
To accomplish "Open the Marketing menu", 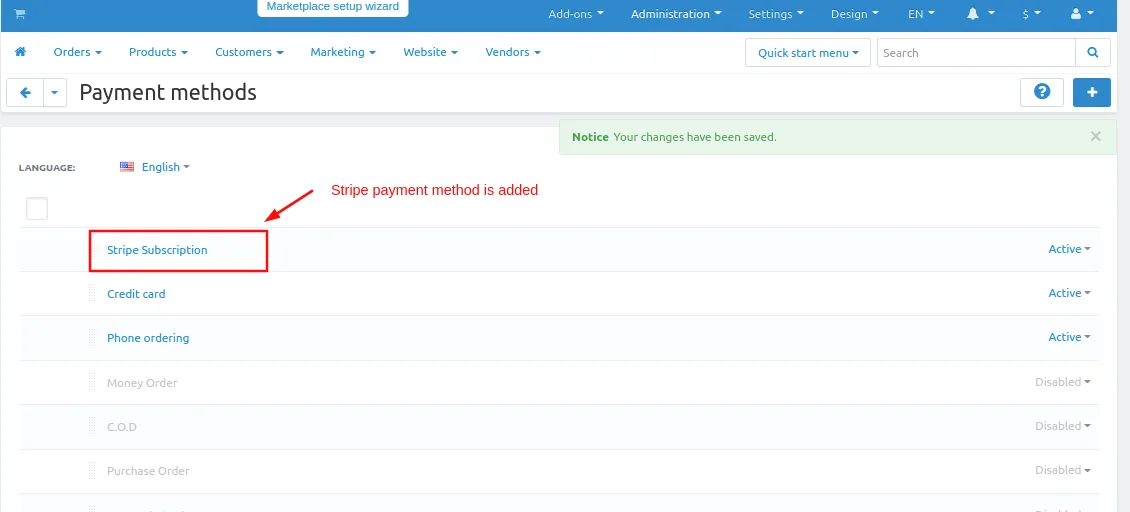I will coord(343,52).
